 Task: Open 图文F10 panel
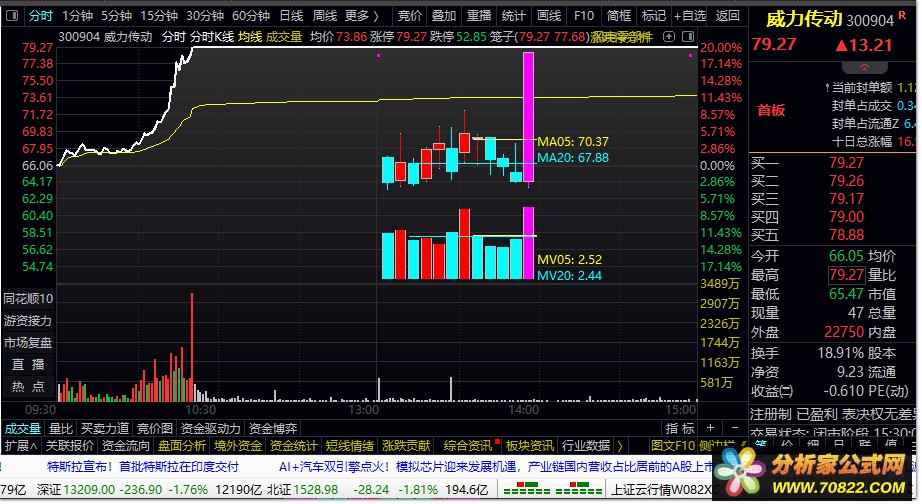673,446
